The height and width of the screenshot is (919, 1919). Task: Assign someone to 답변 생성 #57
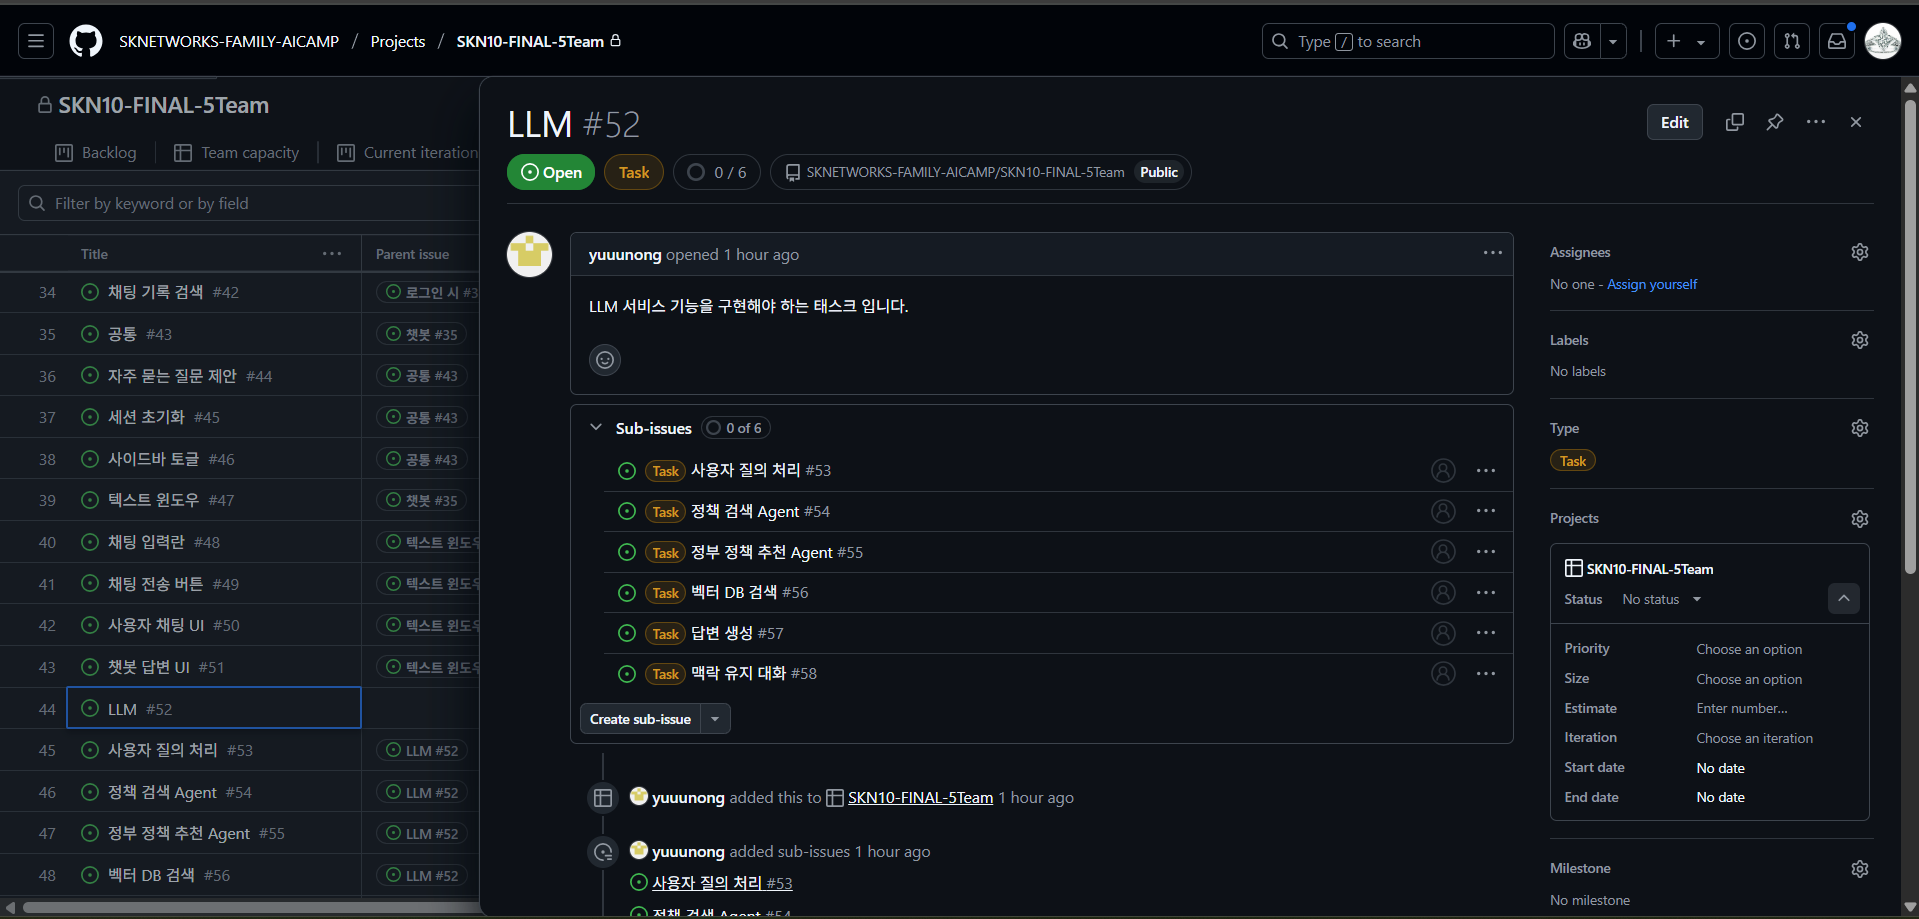coord(1443,633)
